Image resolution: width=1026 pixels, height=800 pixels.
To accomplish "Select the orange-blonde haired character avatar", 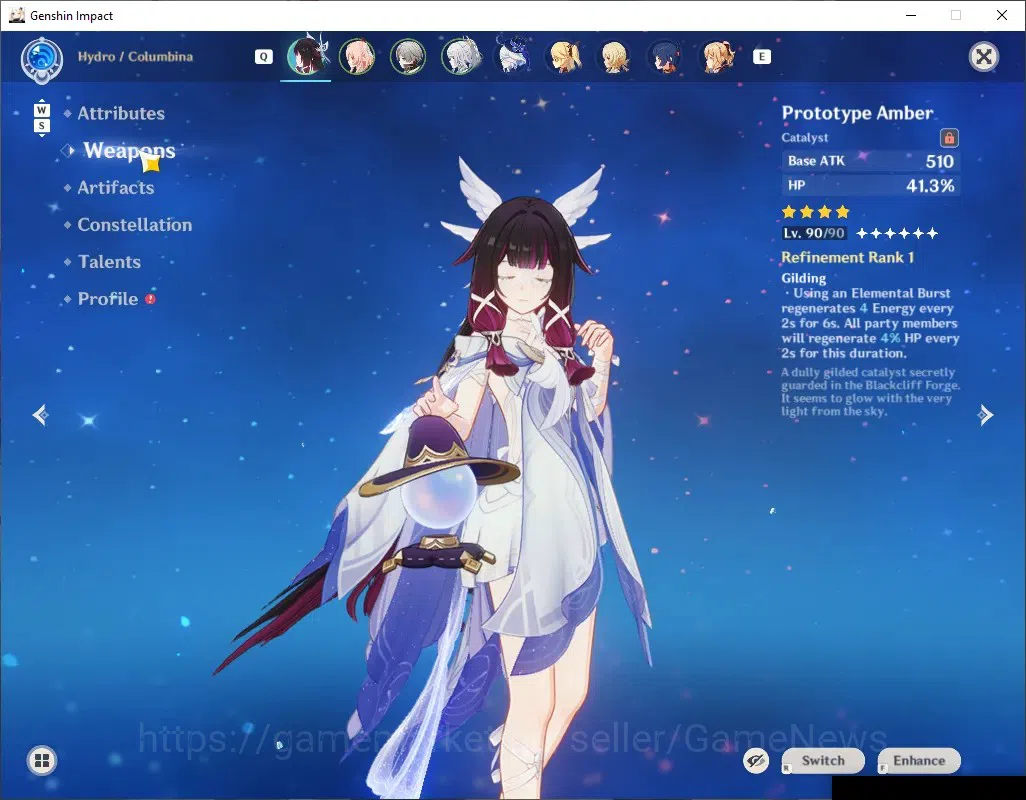I will point(716,56).
